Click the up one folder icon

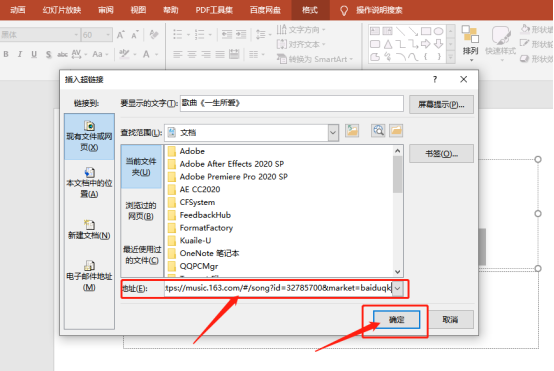click(x=352, y=131)
